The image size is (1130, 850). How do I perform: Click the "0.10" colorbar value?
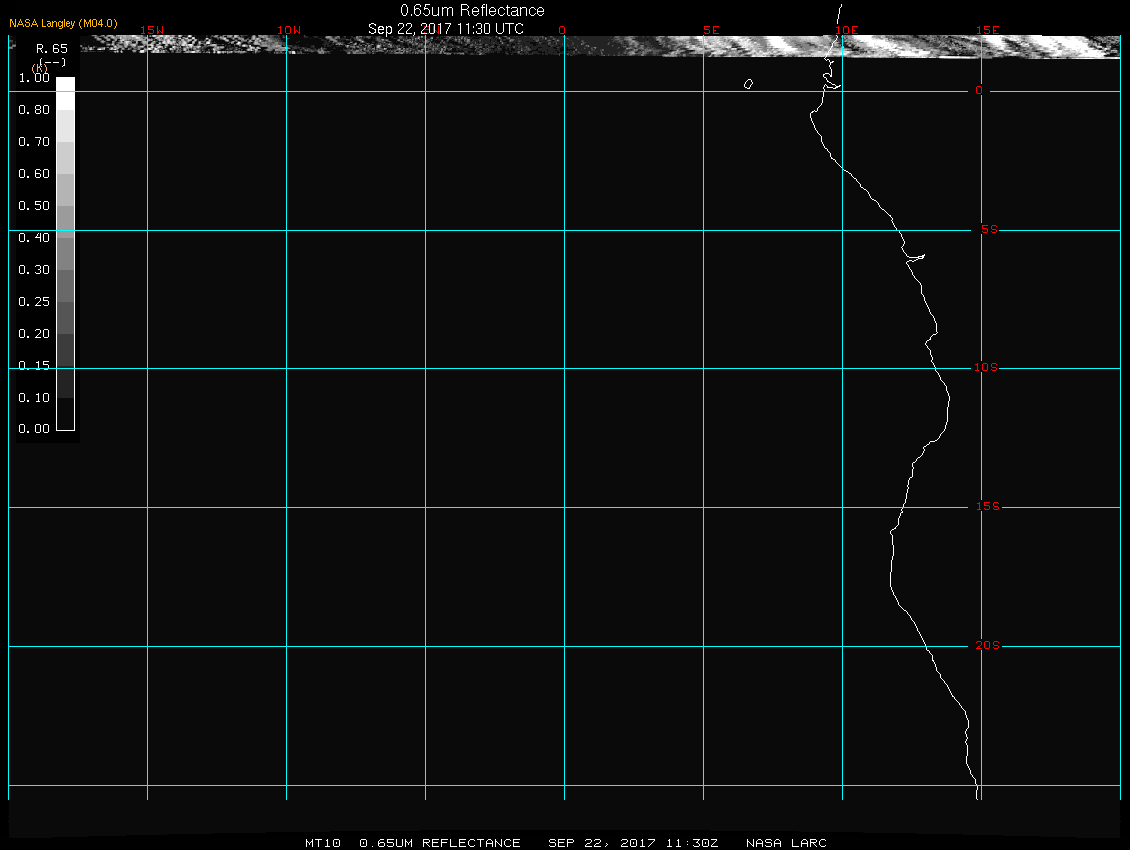pyautogui.click(x=34, y=397)
